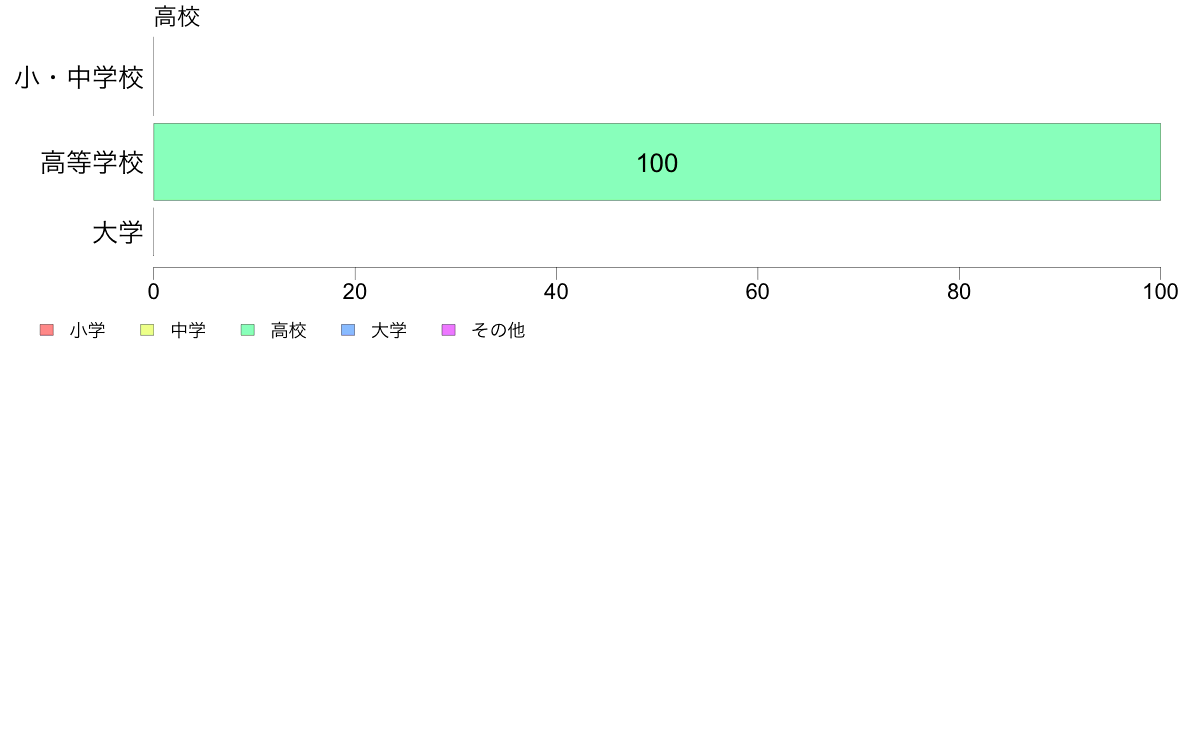Select the 中学 legend label
The width and height of the screenshot is (1188, 736).
click(188, 330)
